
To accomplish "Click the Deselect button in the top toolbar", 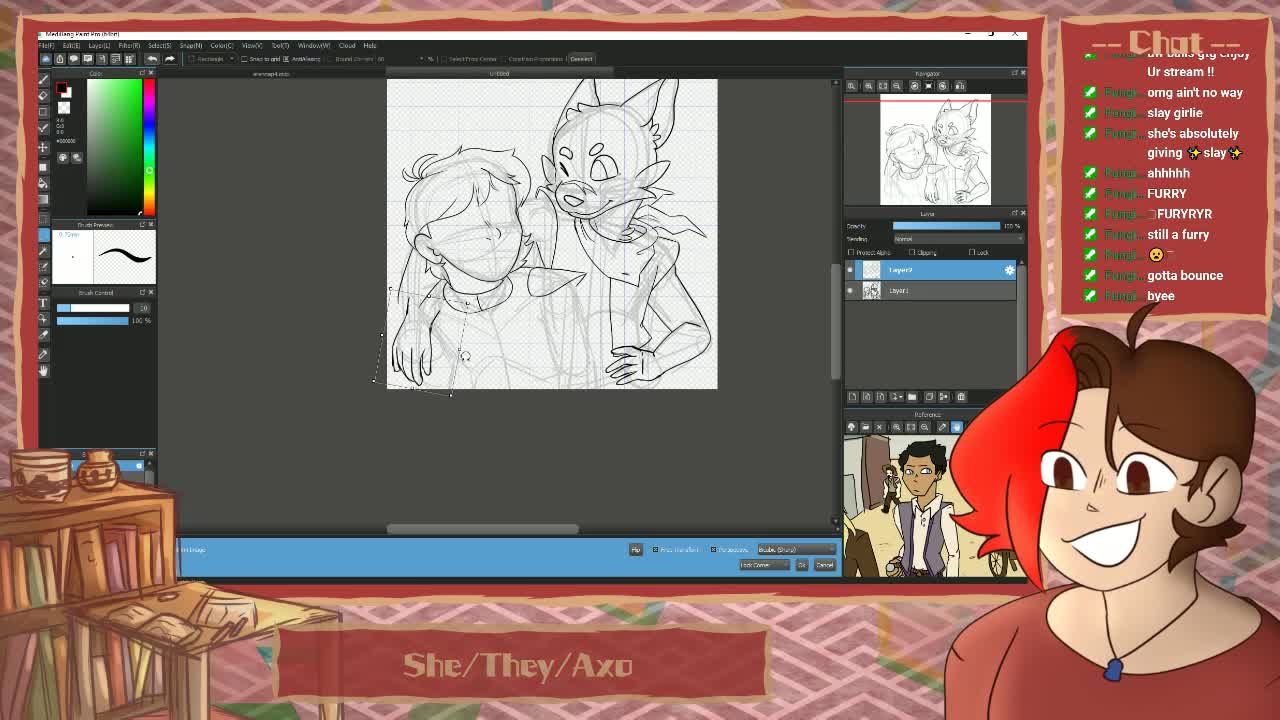I will [x=580, y=58].
